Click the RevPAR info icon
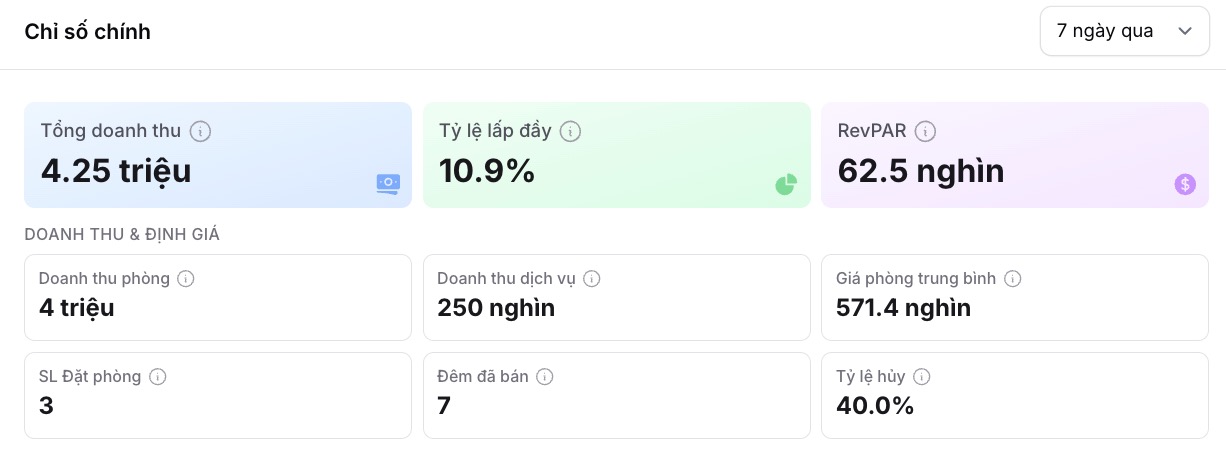The width and height of the screenshot is (1226, 450). click(925, 131)
